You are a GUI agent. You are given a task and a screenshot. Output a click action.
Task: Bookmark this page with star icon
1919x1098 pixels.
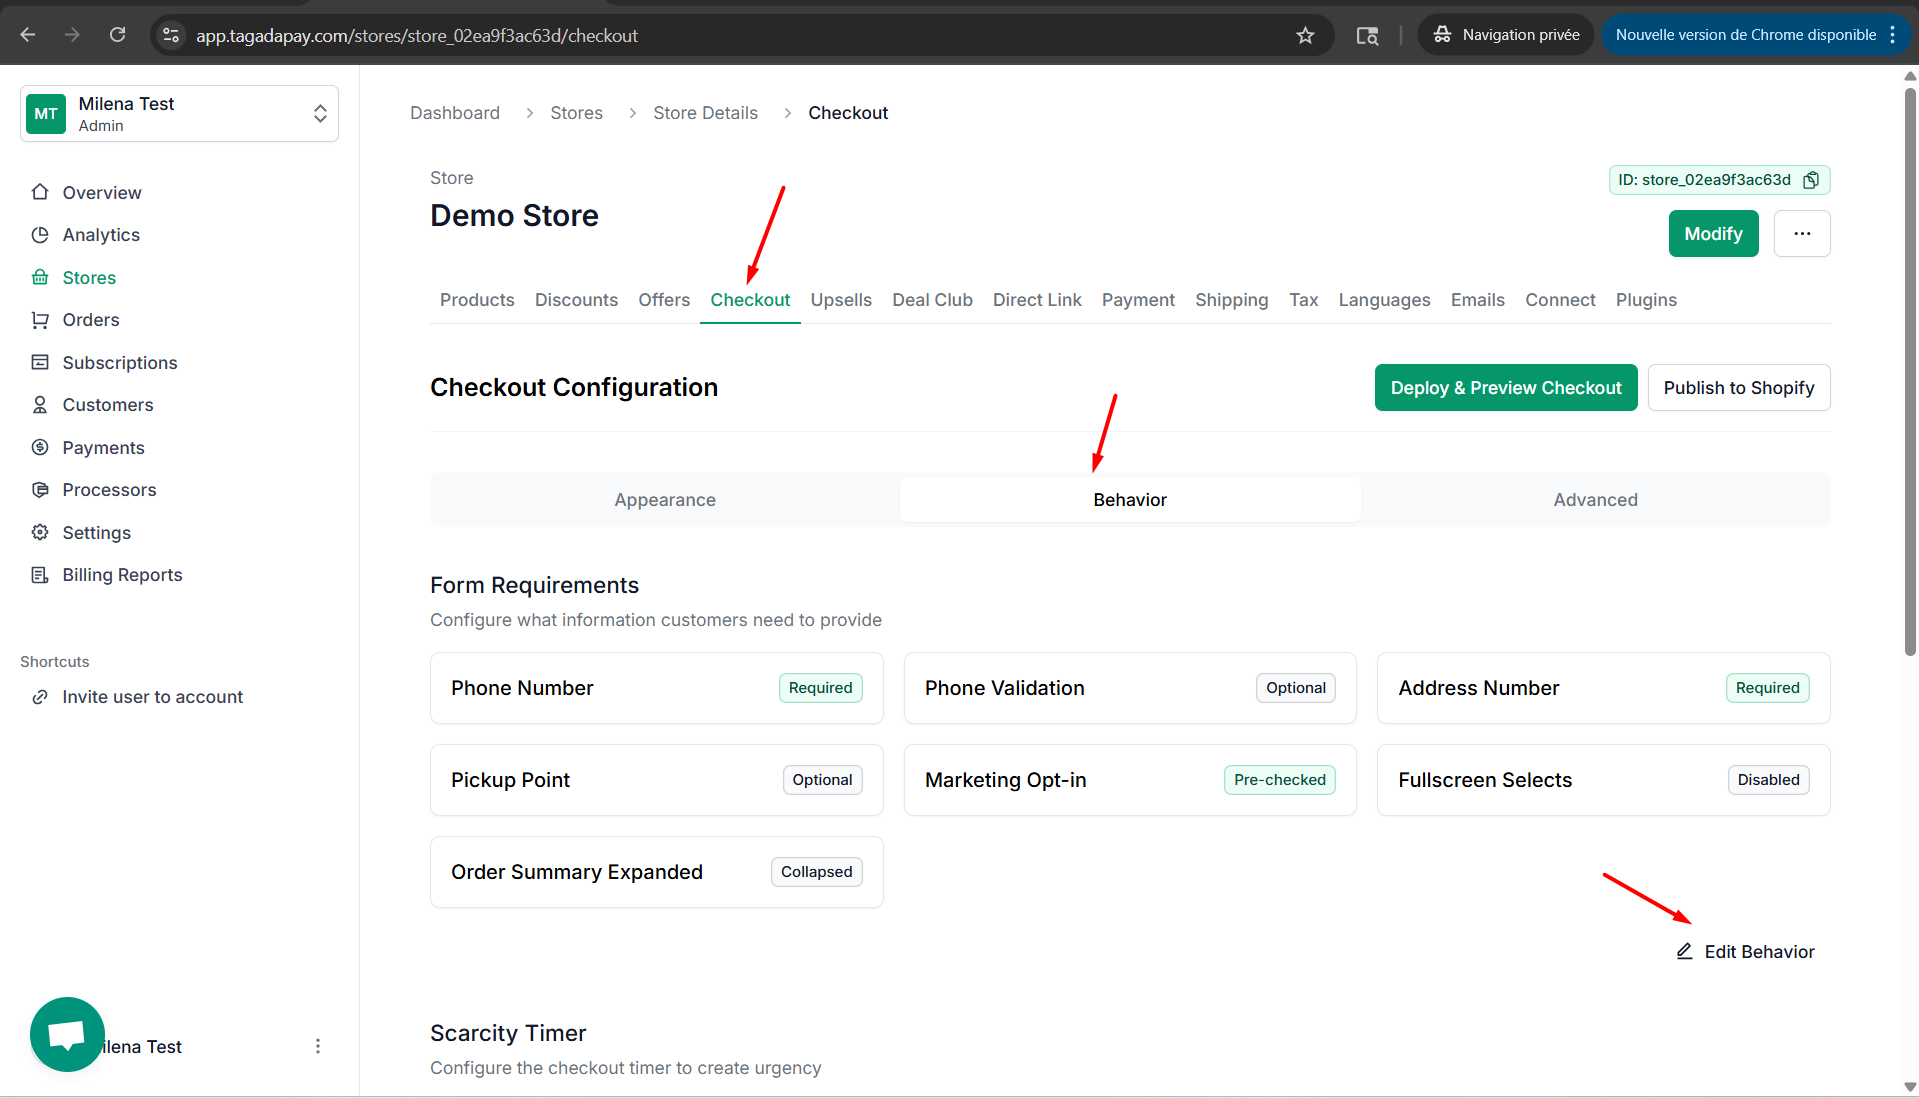coord(1305,35)
